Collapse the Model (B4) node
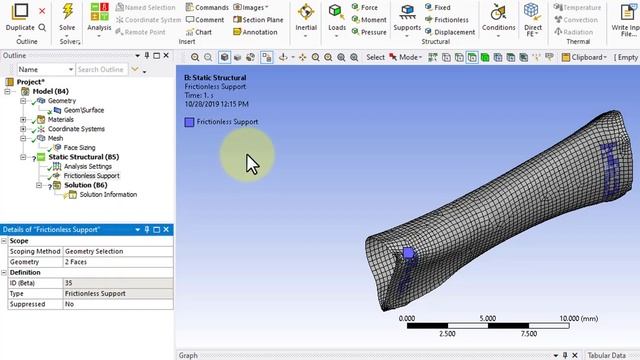 (7, 91)
